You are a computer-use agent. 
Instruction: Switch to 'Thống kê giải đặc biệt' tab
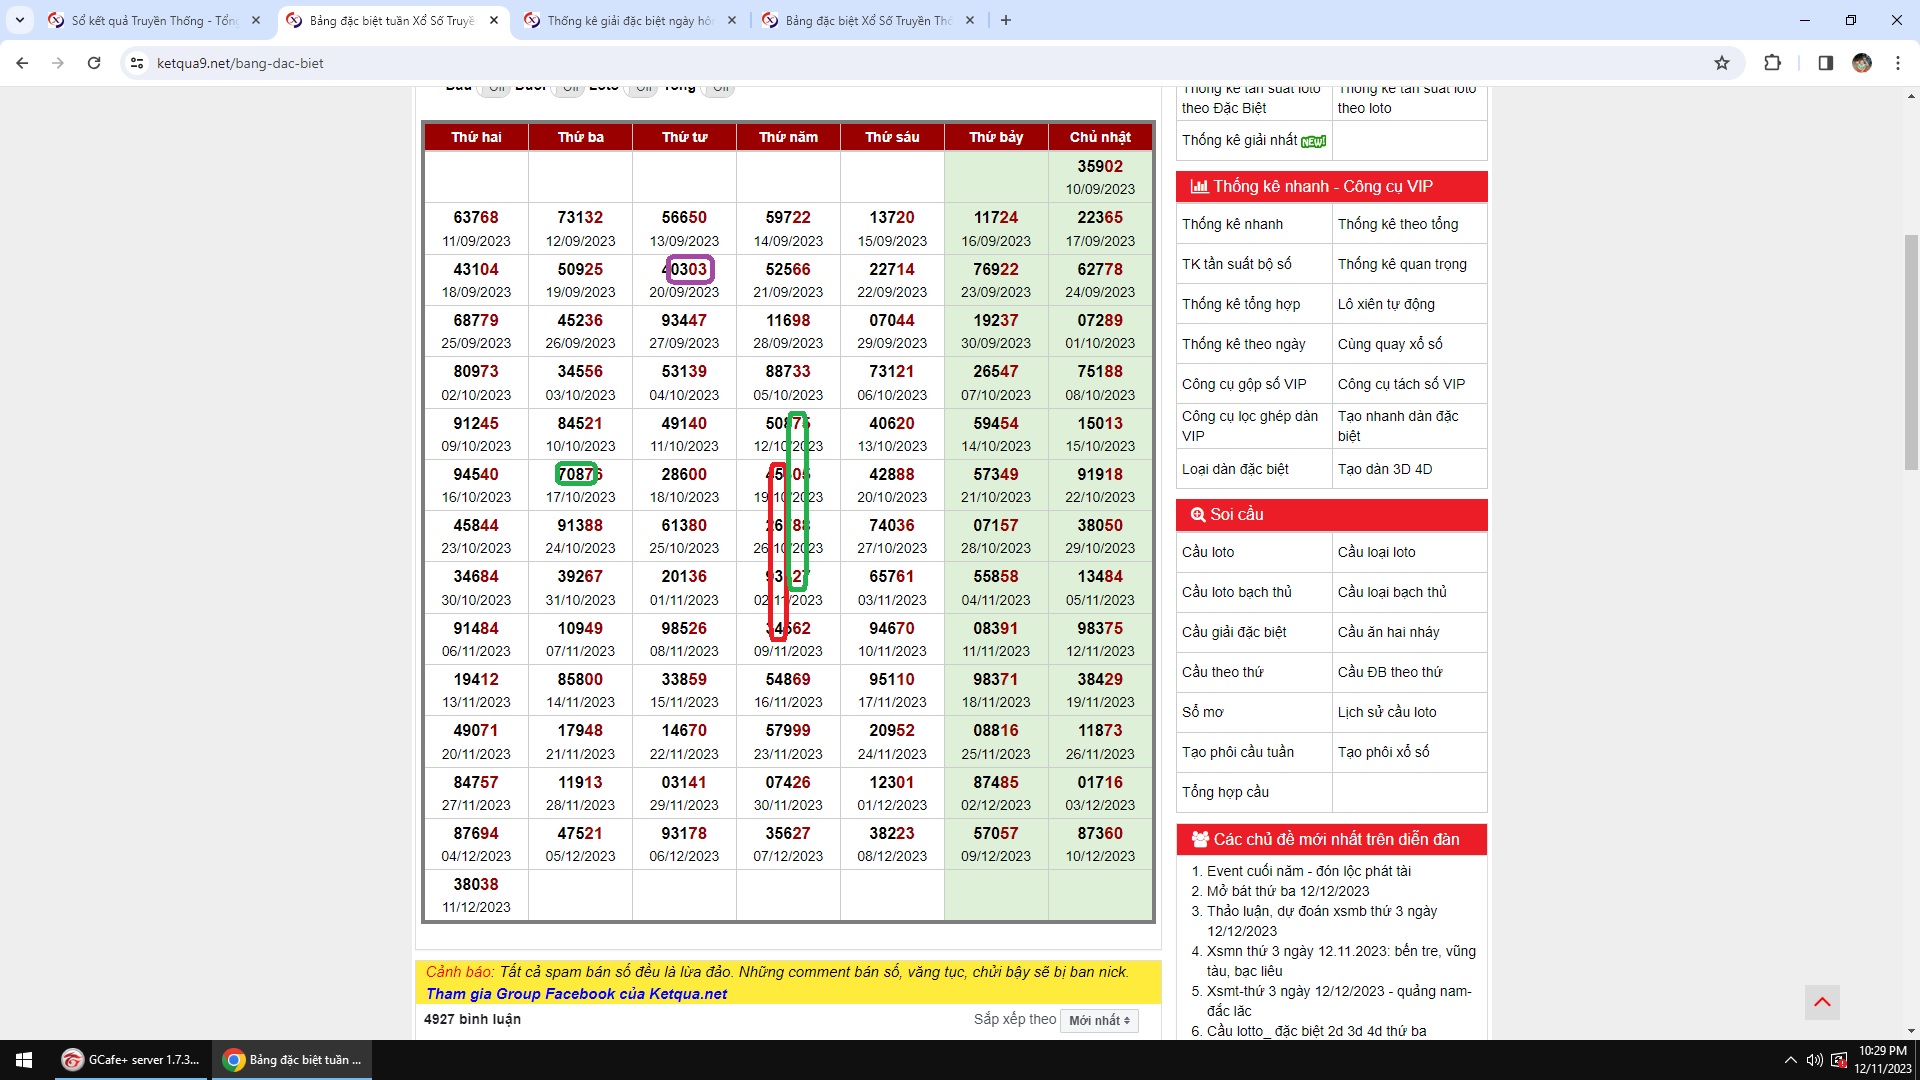click(629, 20)
